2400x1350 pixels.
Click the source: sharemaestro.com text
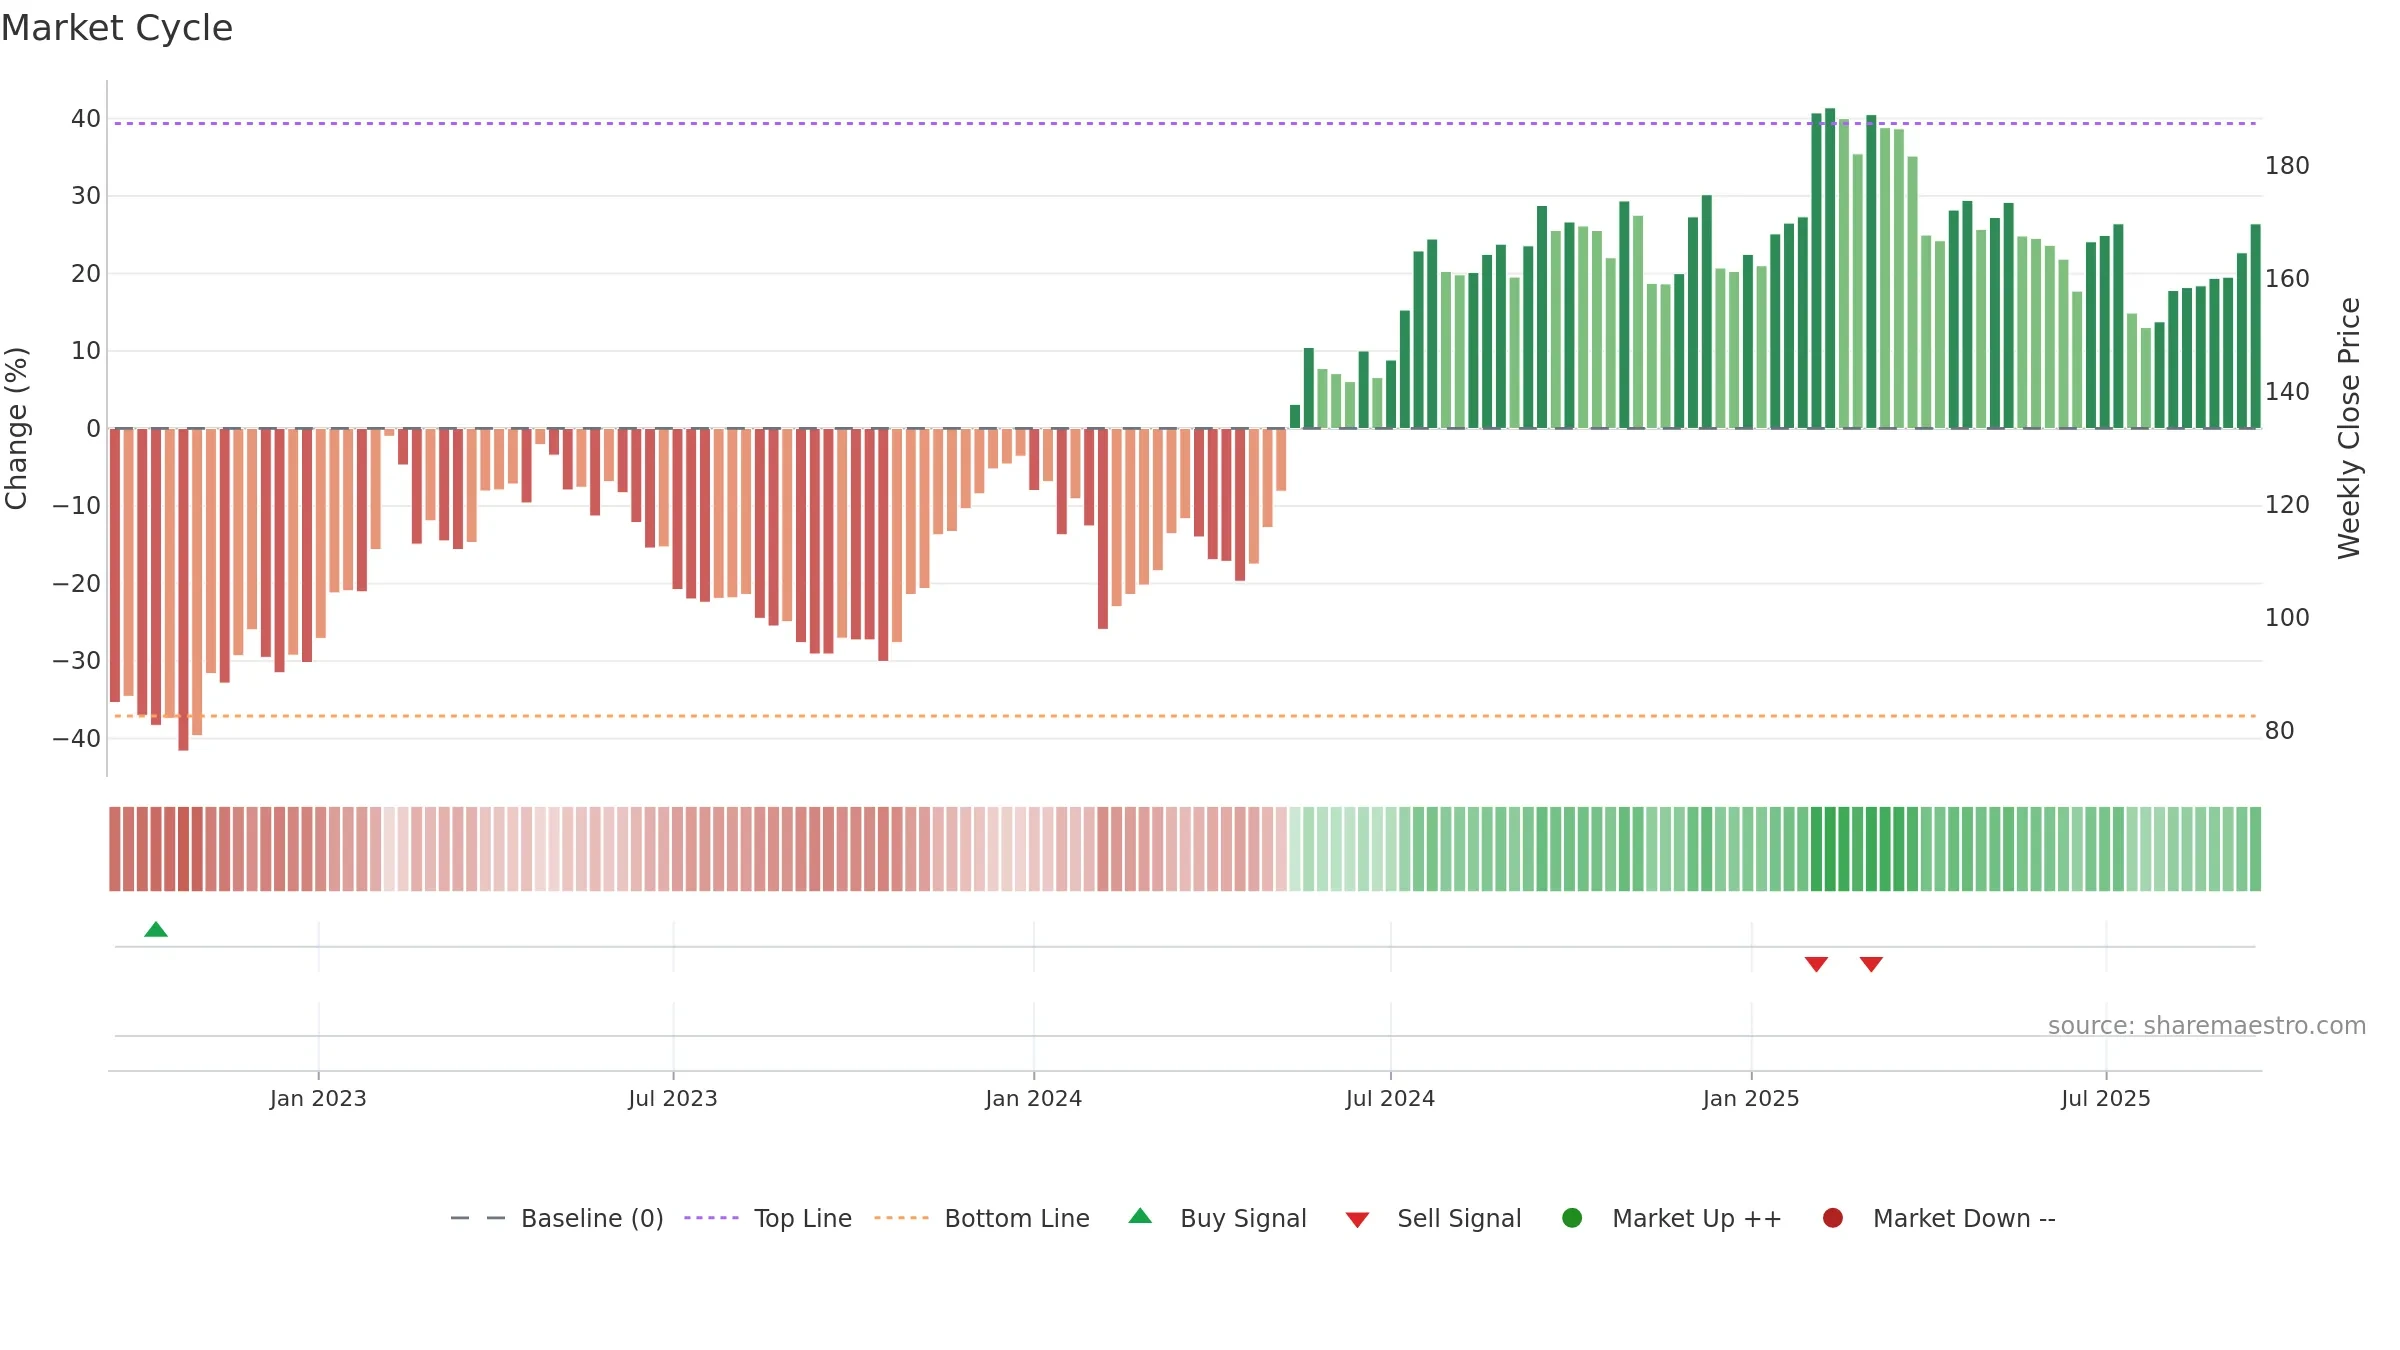coord(2207,1026)
